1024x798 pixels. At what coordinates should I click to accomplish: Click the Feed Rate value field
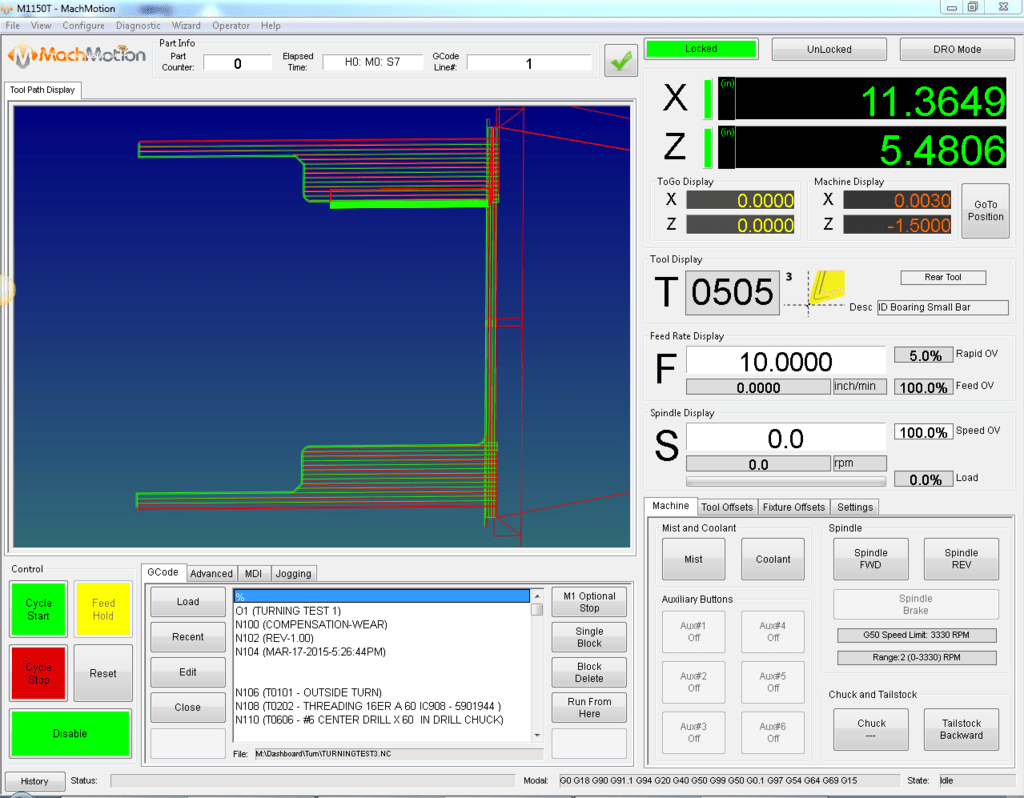coord(786,362)
